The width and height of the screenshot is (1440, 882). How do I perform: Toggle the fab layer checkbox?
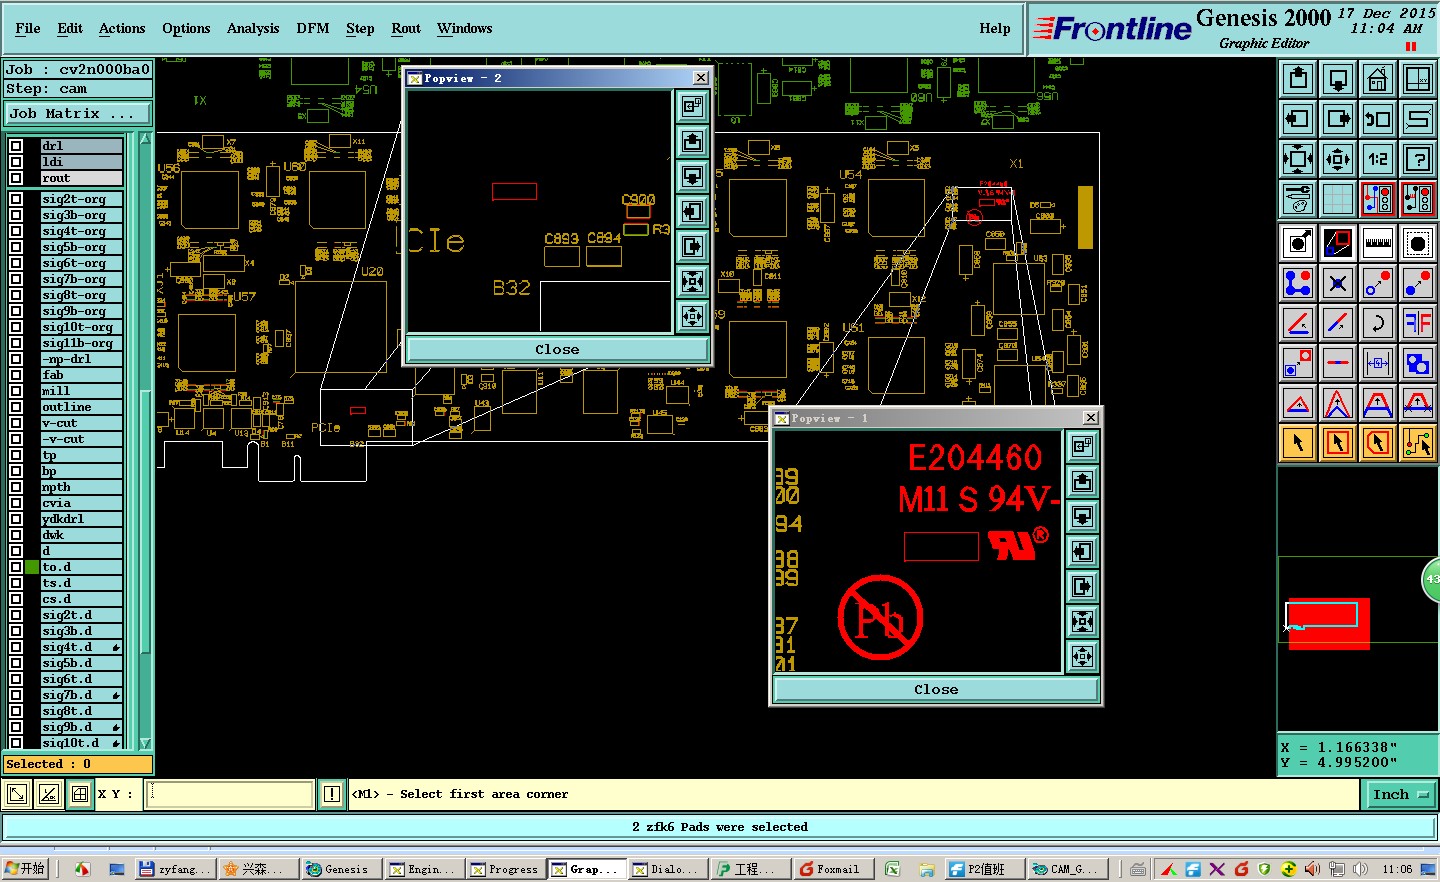[x=16, y=375]
